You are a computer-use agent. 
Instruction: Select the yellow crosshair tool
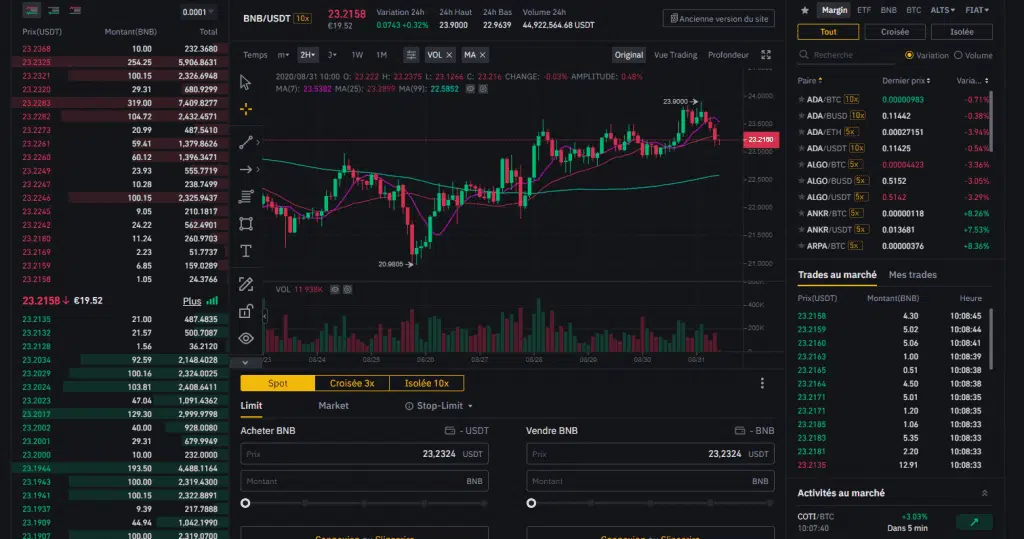click(x=246, y=109)
